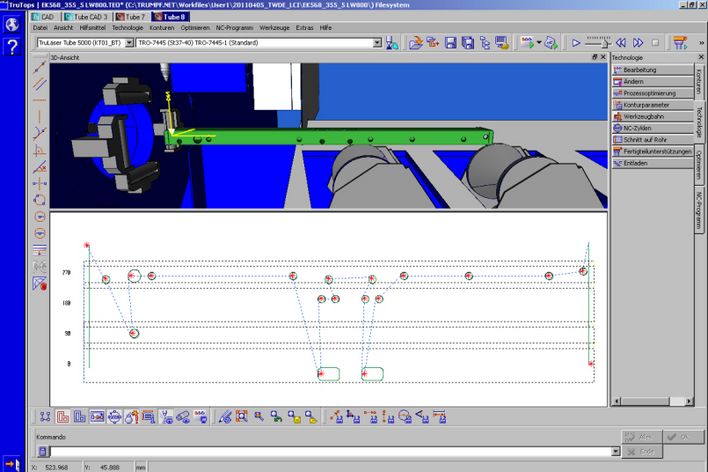Open the NC-Programm menu

tap(233, 28)
